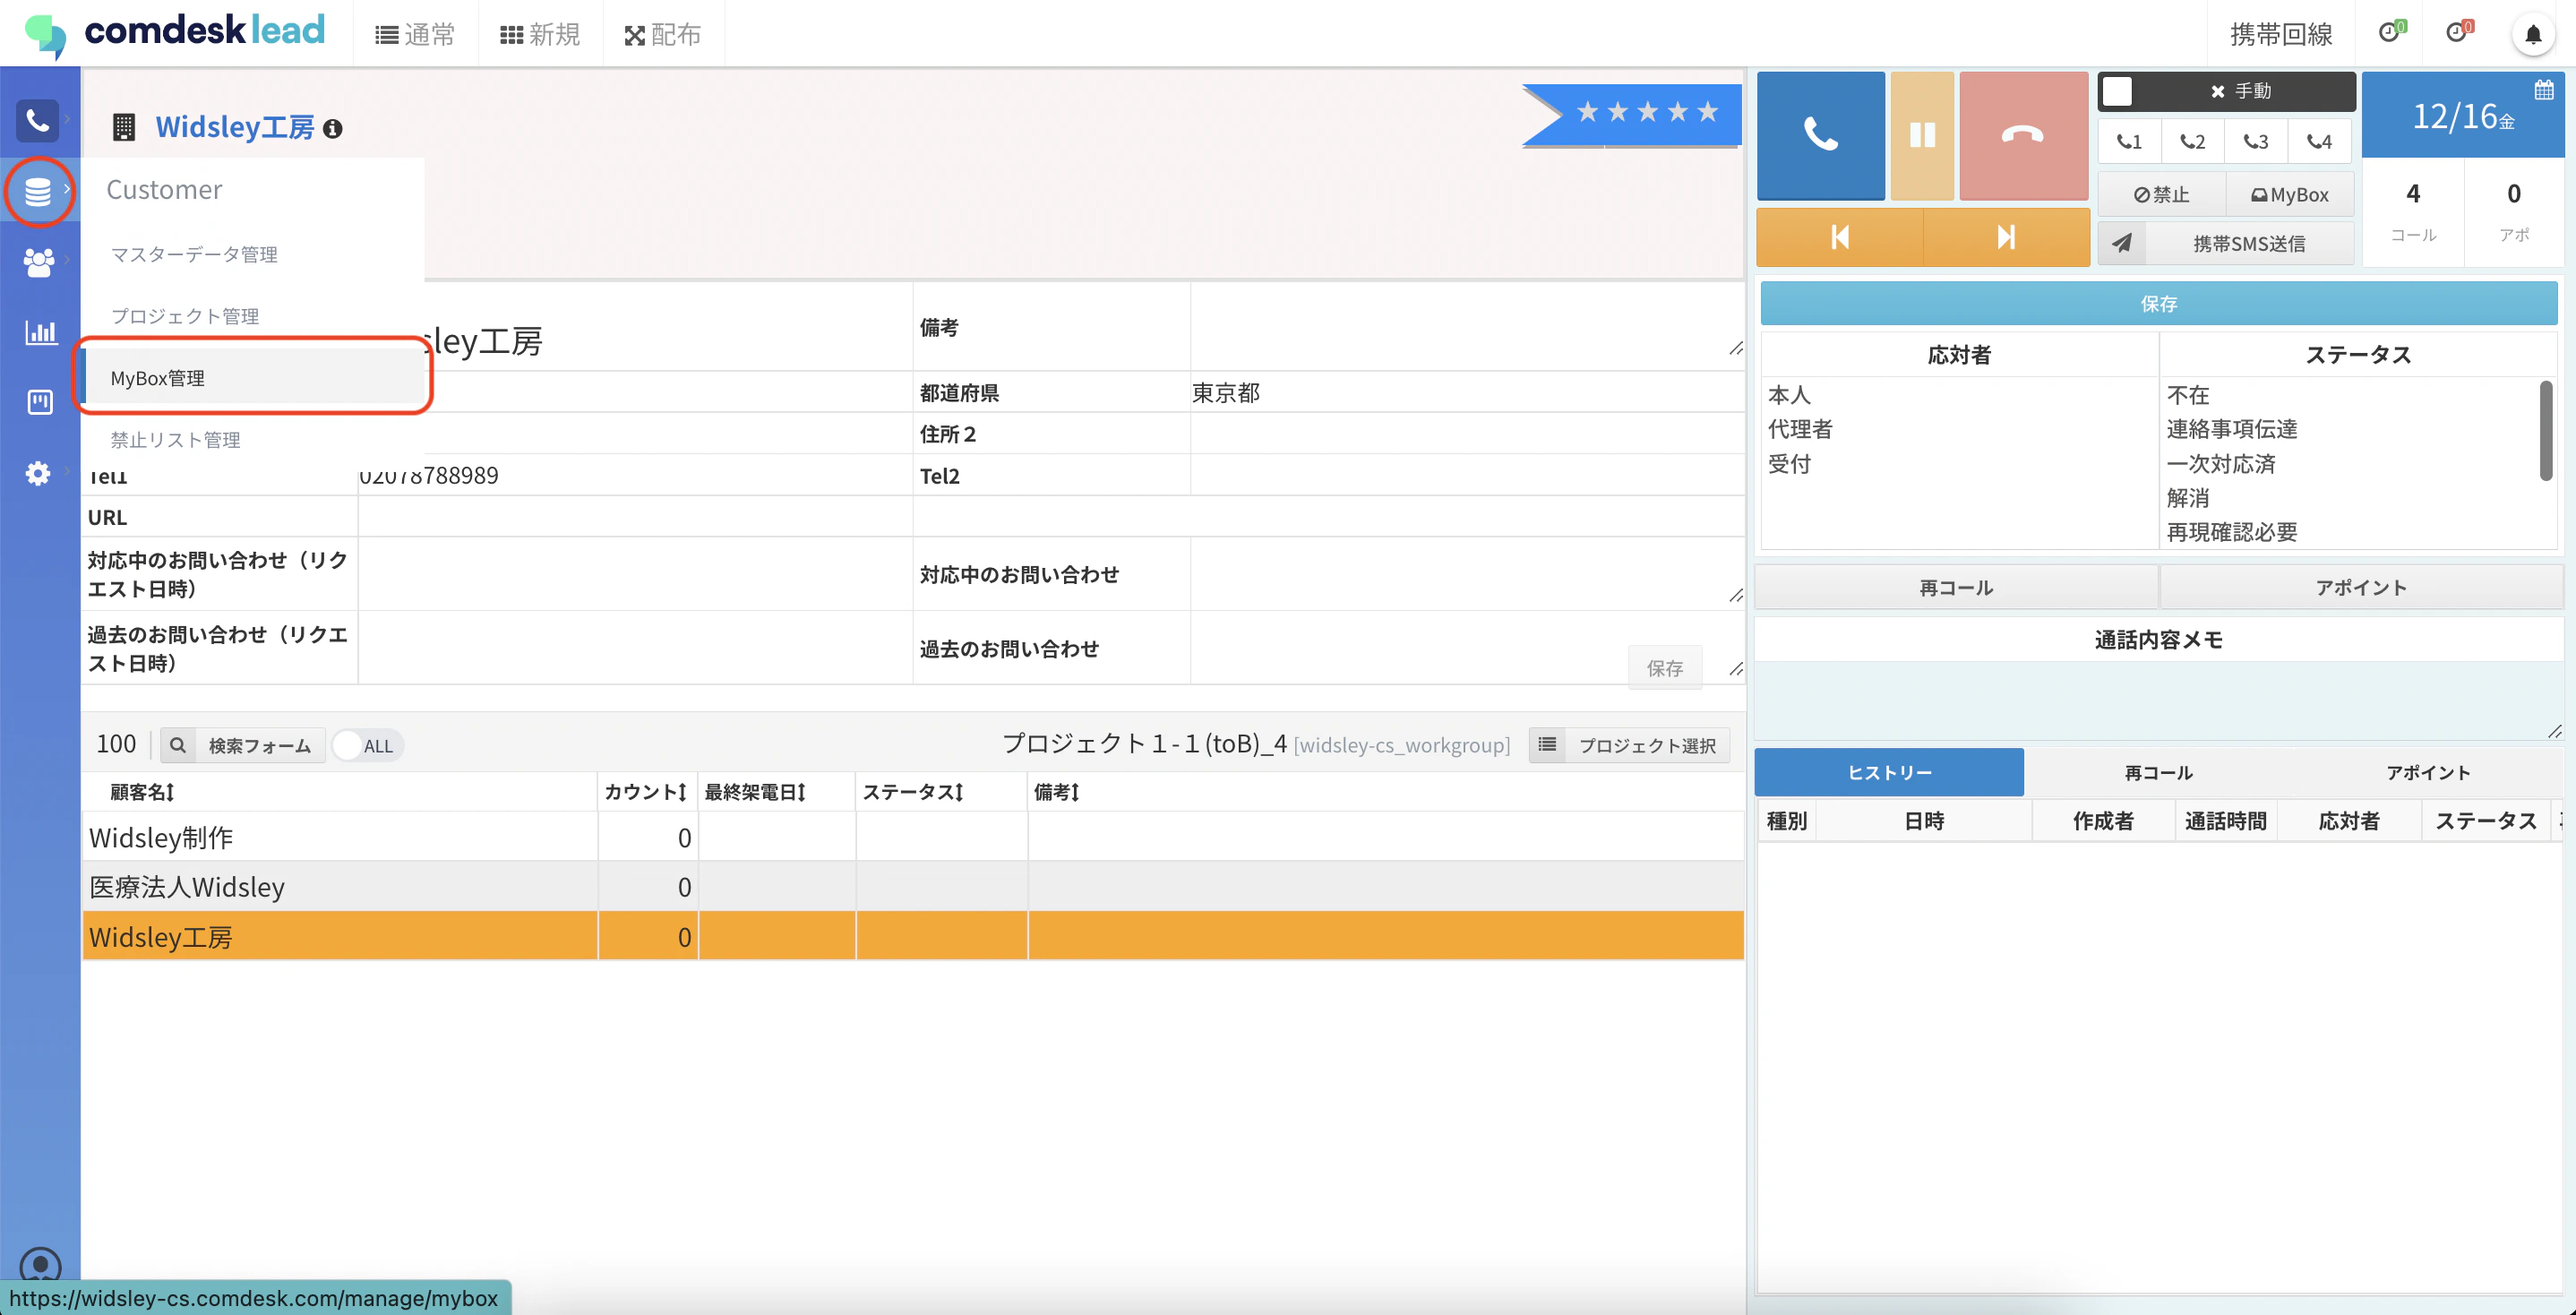Open the board icon in left sidebar
This screenshot has width=2576, height=1315.
coord(40,402)
